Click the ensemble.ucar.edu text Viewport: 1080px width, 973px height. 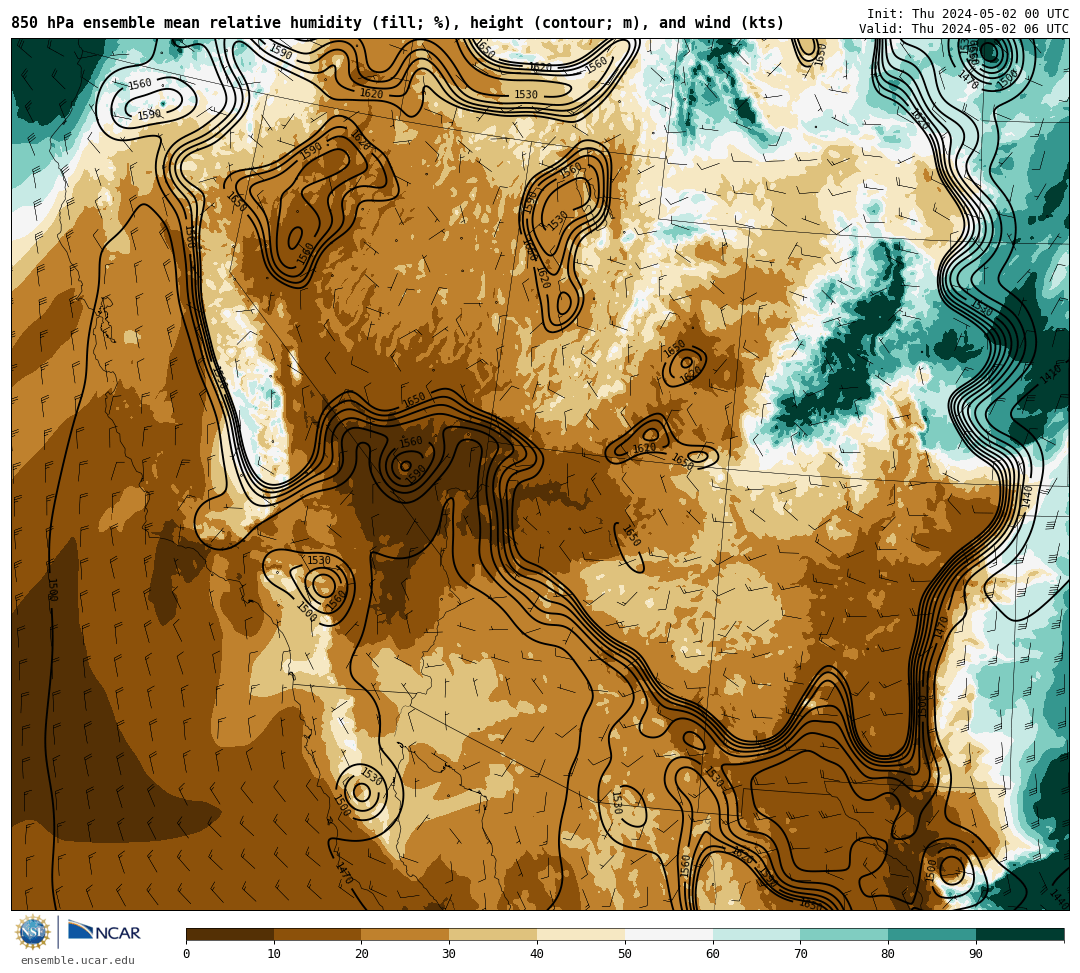tap(78, 960)
